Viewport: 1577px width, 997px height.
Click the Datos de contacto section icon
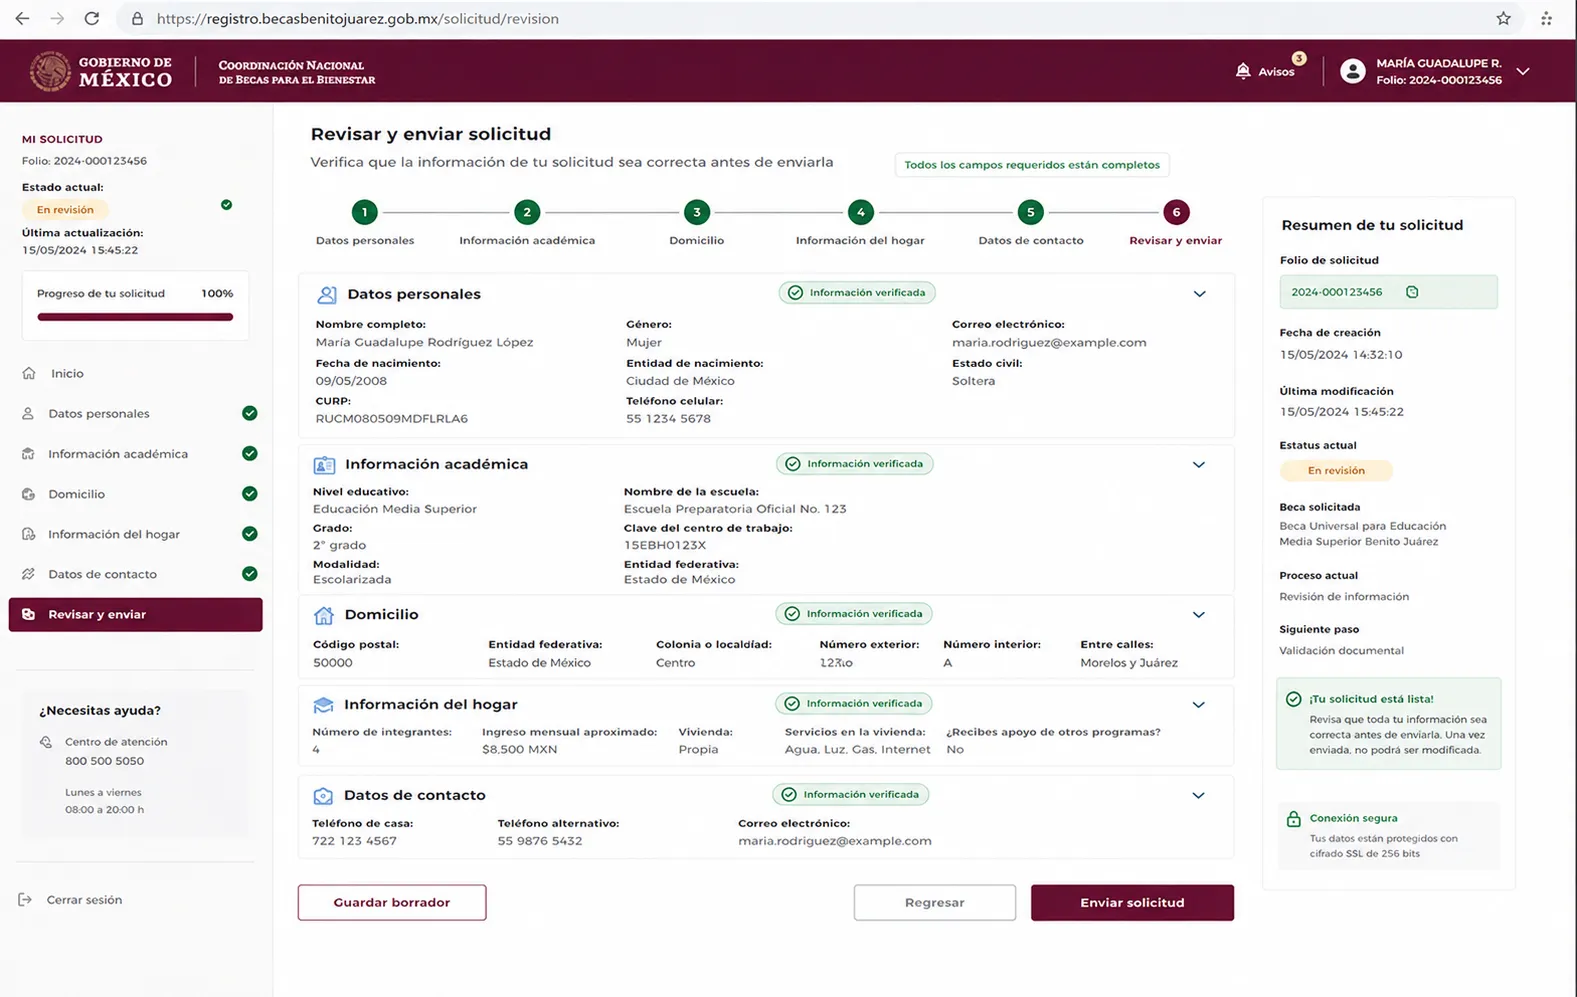pos(323,796)
